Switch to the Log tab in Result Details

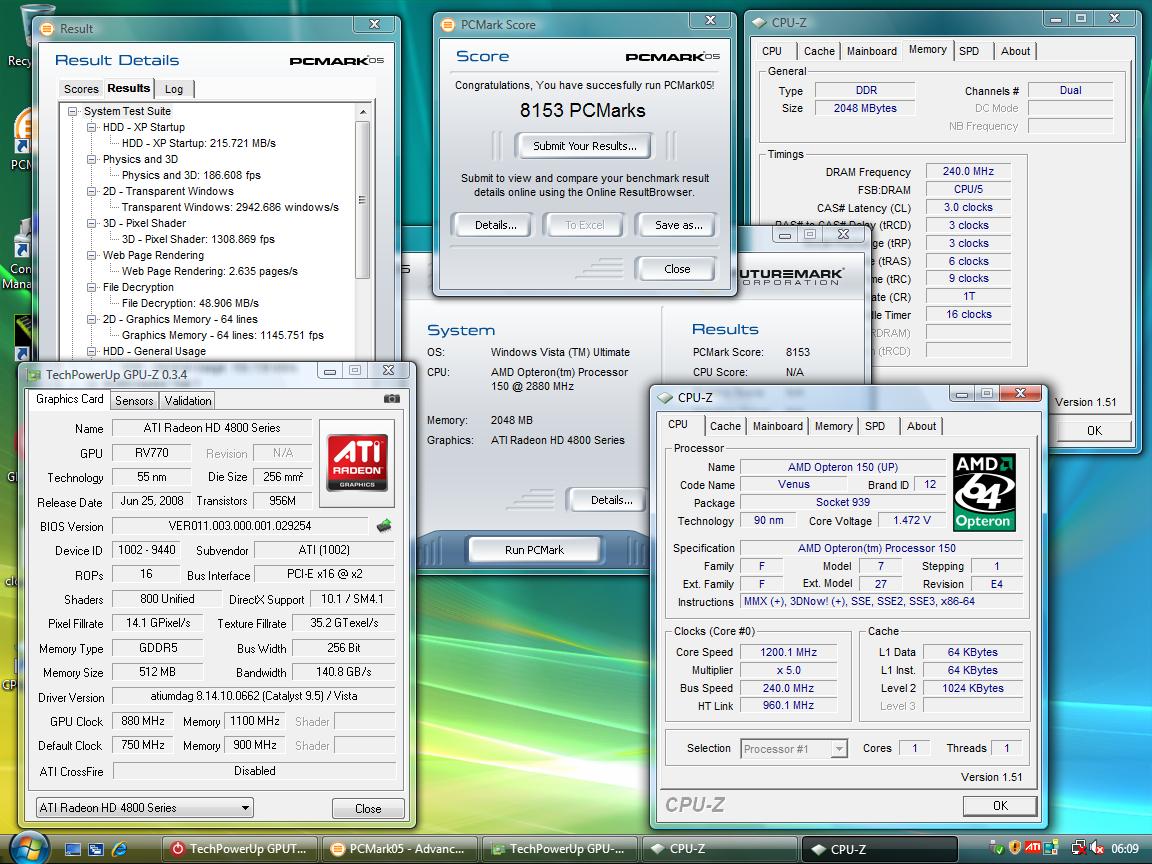tap(174, 89)
